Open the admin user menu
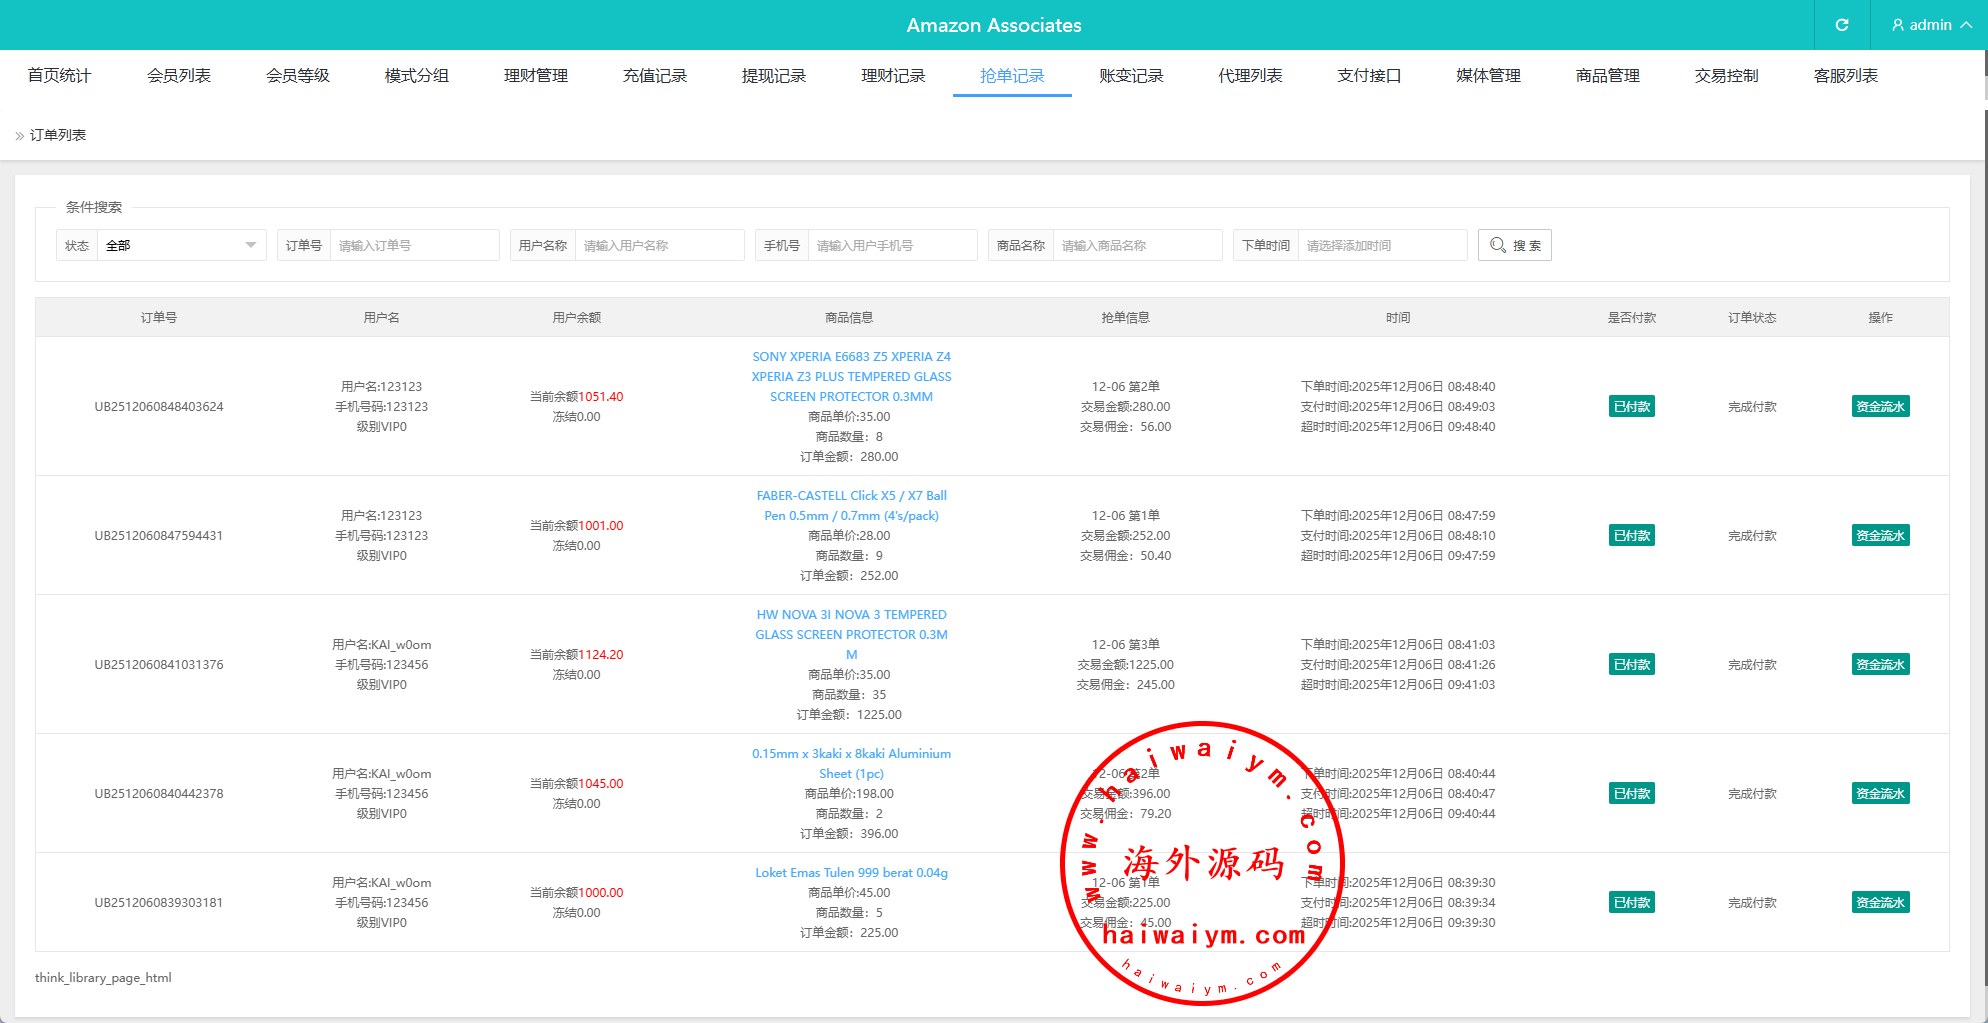 click(x=1930, y=25)
